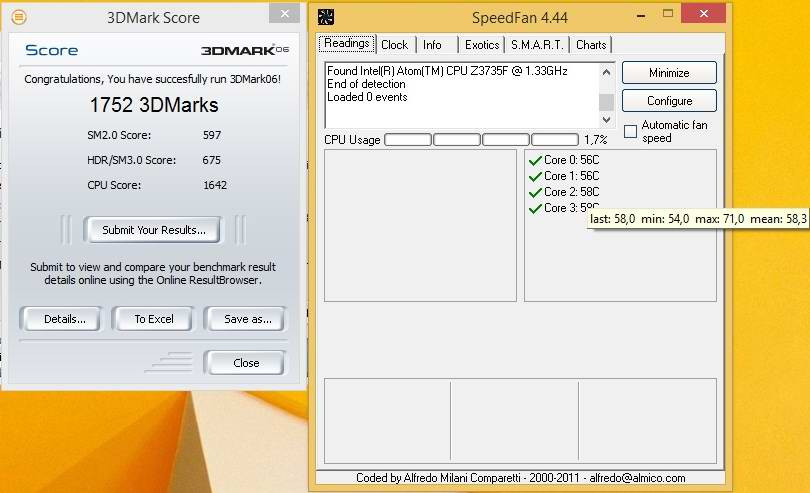Click the first CPU Usage bar
The height and width of the screenshot is (493, 810).
(408, 140)
